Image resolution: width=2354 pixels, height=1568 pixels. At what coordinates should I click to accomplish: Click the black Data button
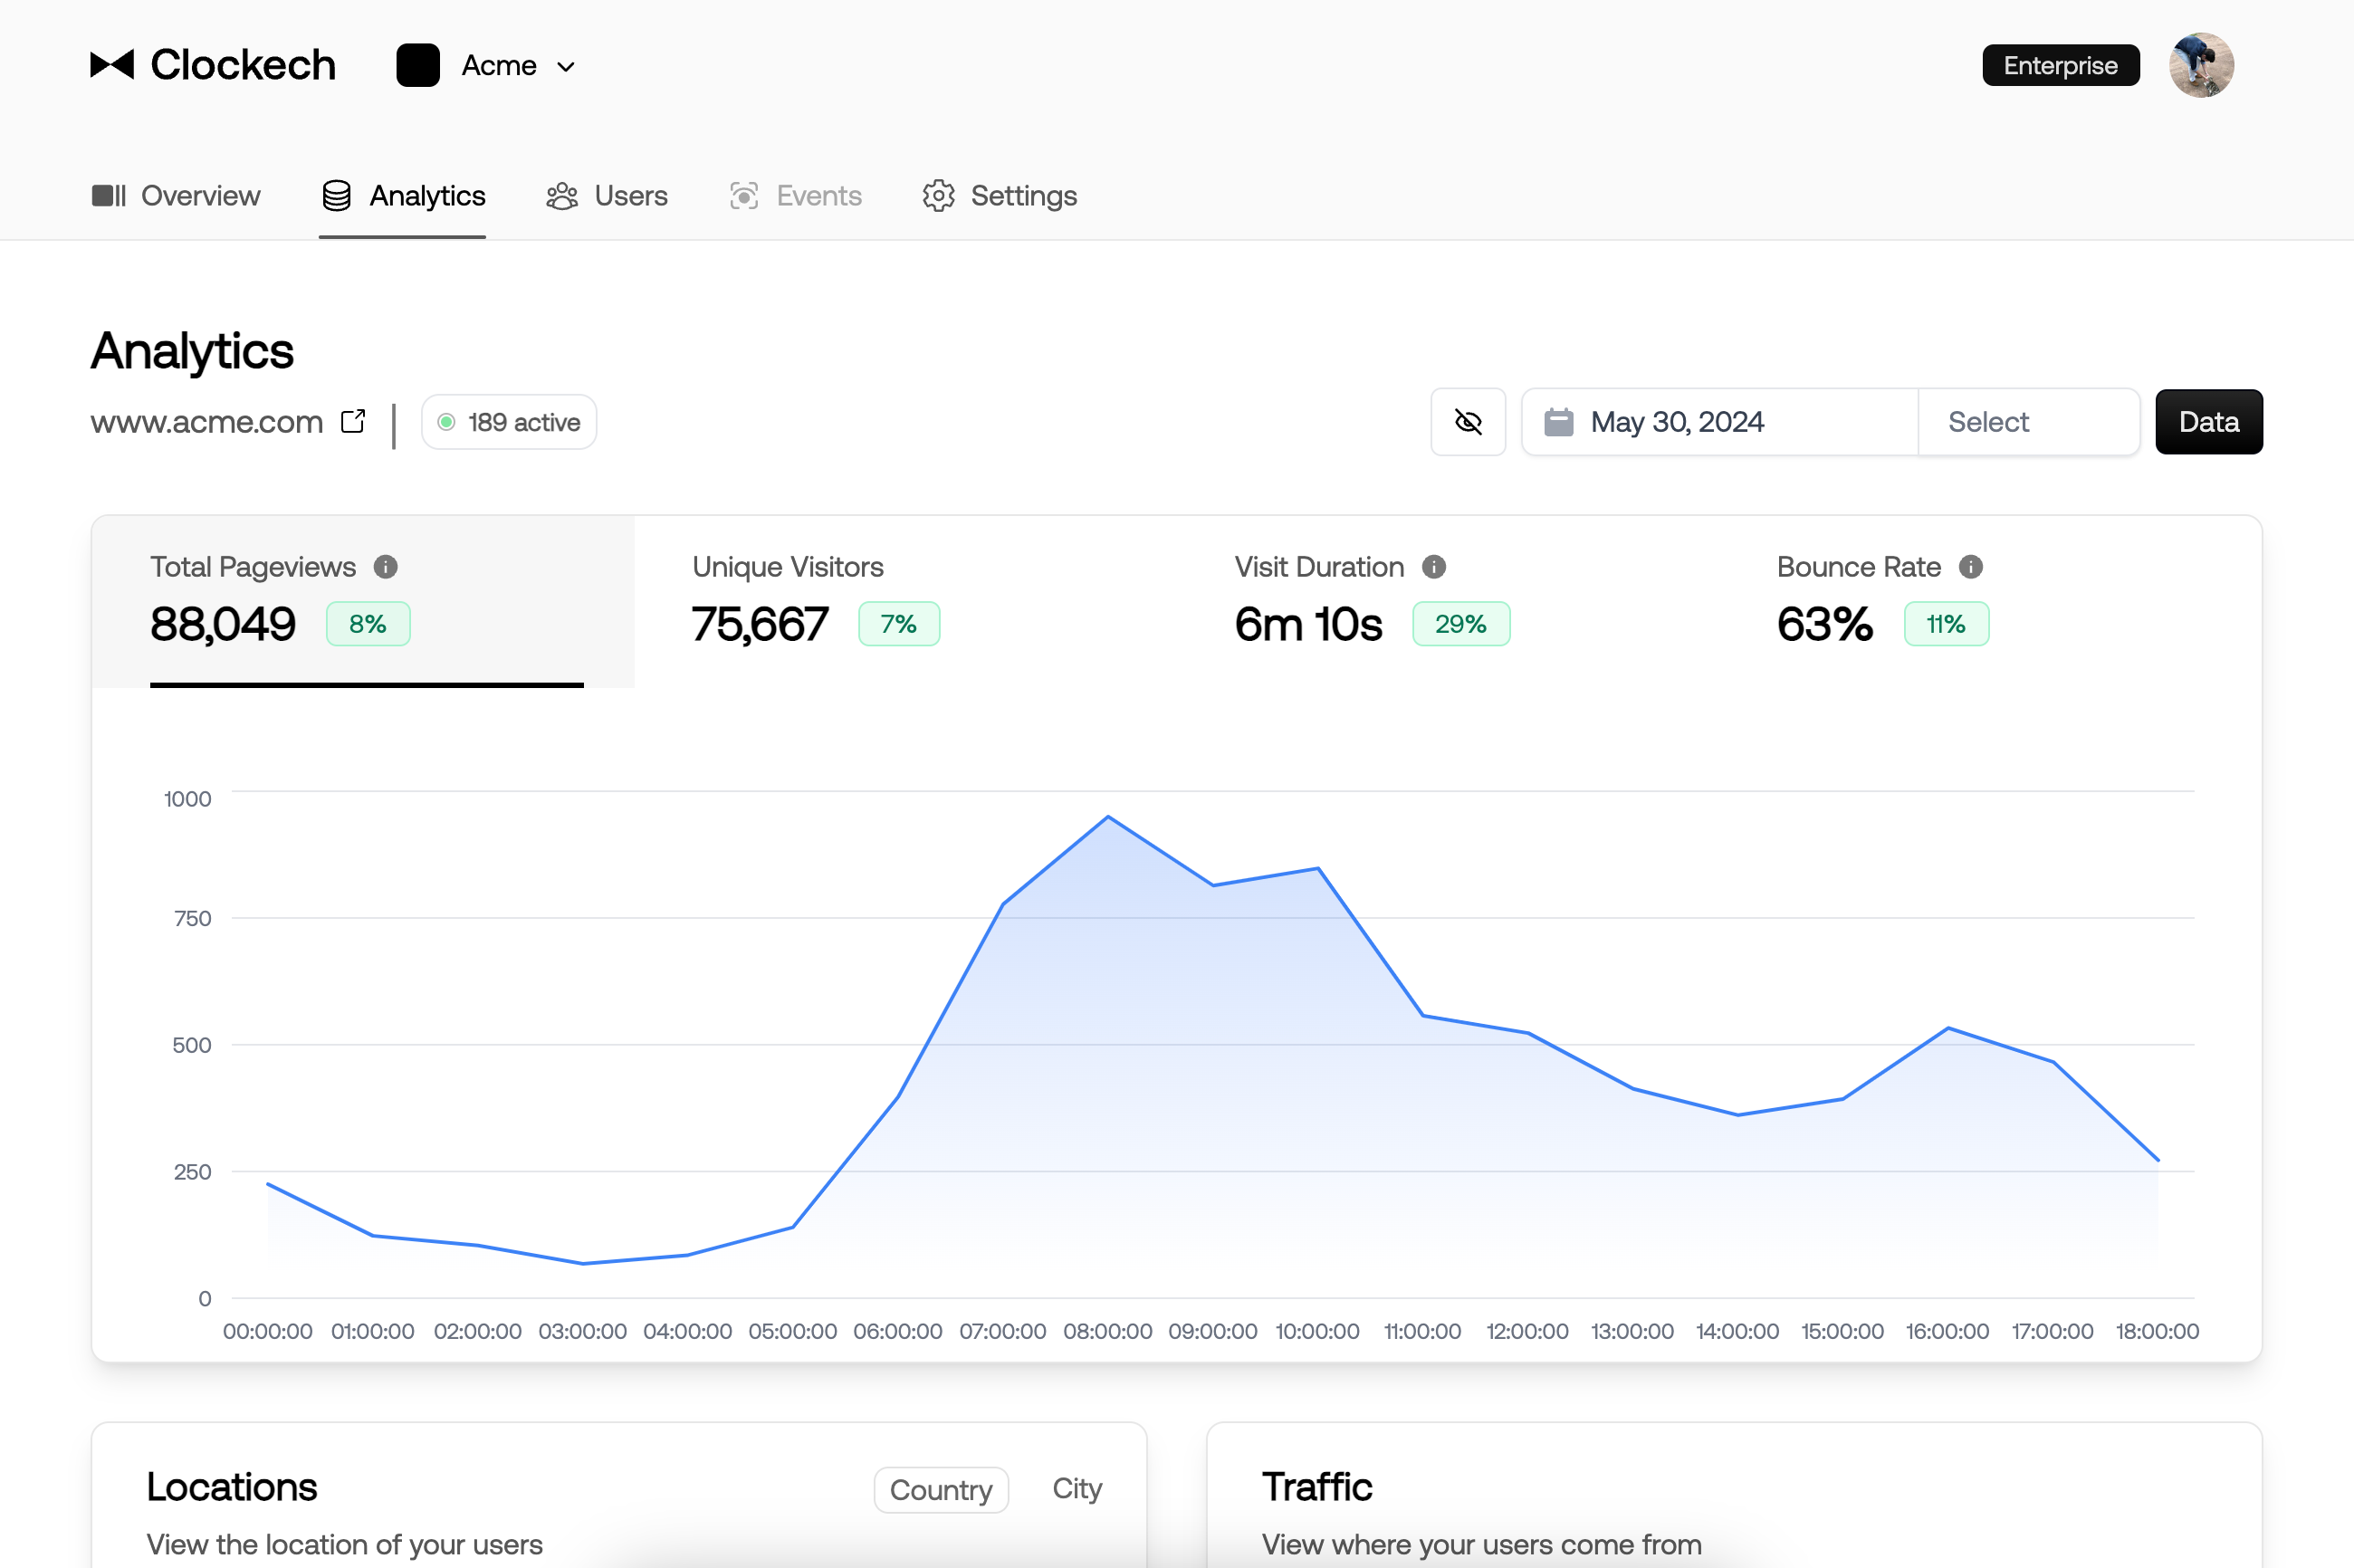click(2208, 422)
